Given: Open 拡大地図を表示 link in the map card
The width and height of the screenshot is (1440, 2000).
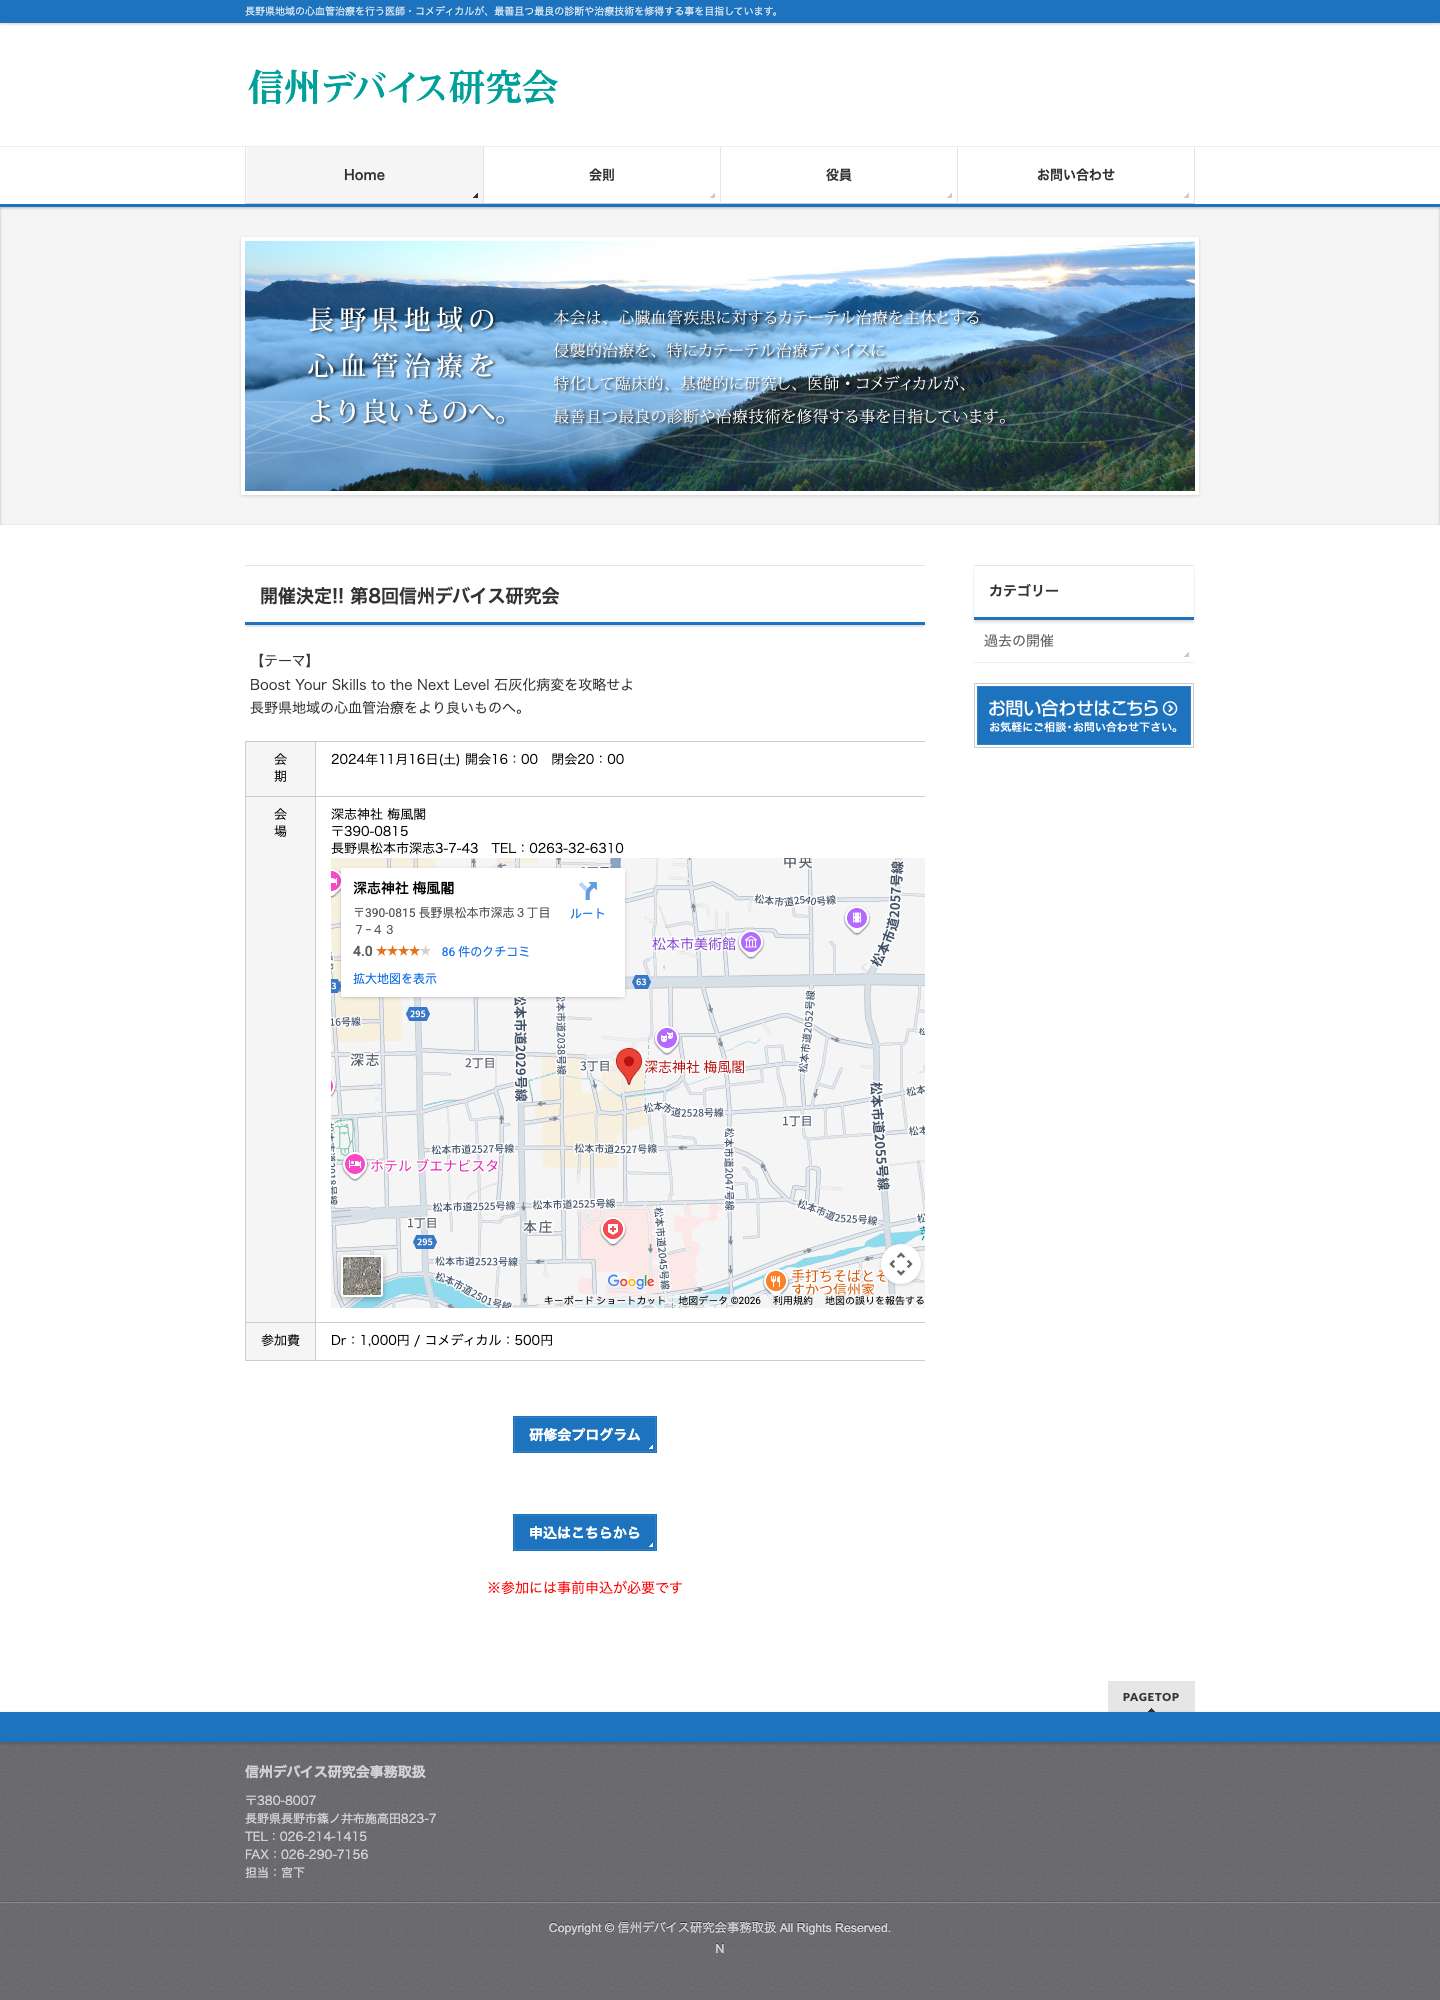Looking at the screenshot, I should click(395, 979).
